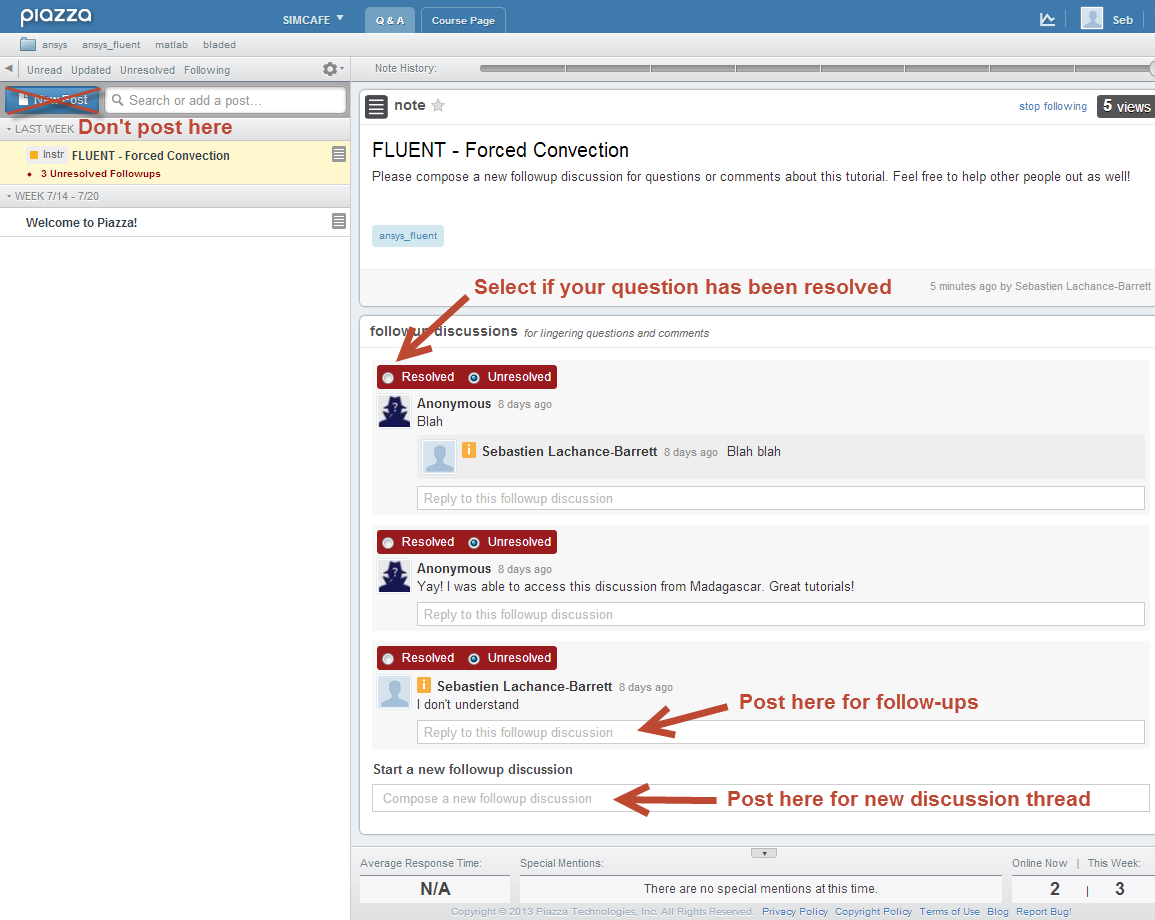1155x920 pixels.
Task: Filter feed by Unresolved
Action: [147, 70]
